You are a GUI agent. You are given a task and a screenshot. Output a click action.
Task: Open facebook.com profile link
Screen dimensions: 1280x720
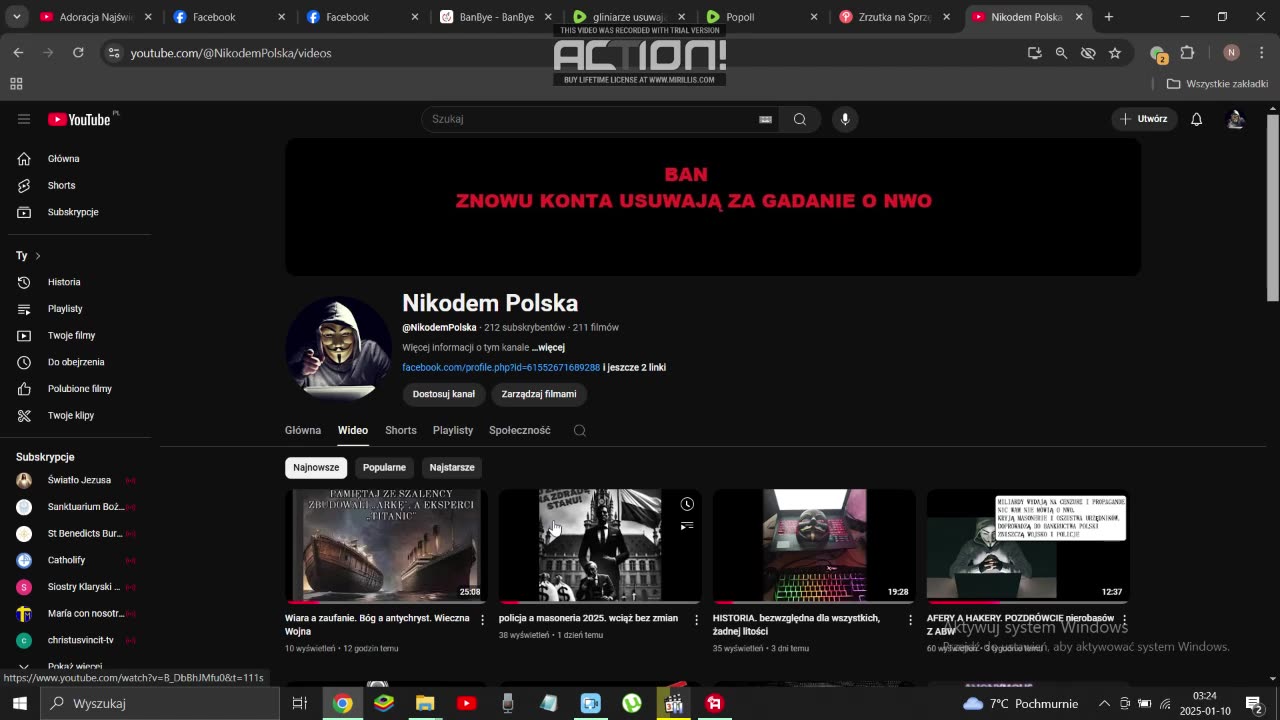tap(501, 367)
